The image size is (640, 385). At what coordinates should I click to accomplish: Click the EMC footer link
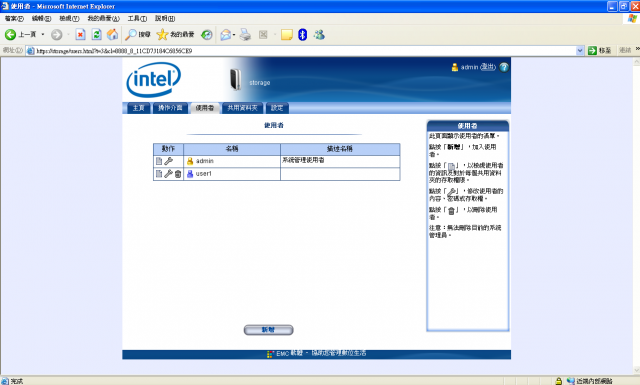(x=317, y=353)
